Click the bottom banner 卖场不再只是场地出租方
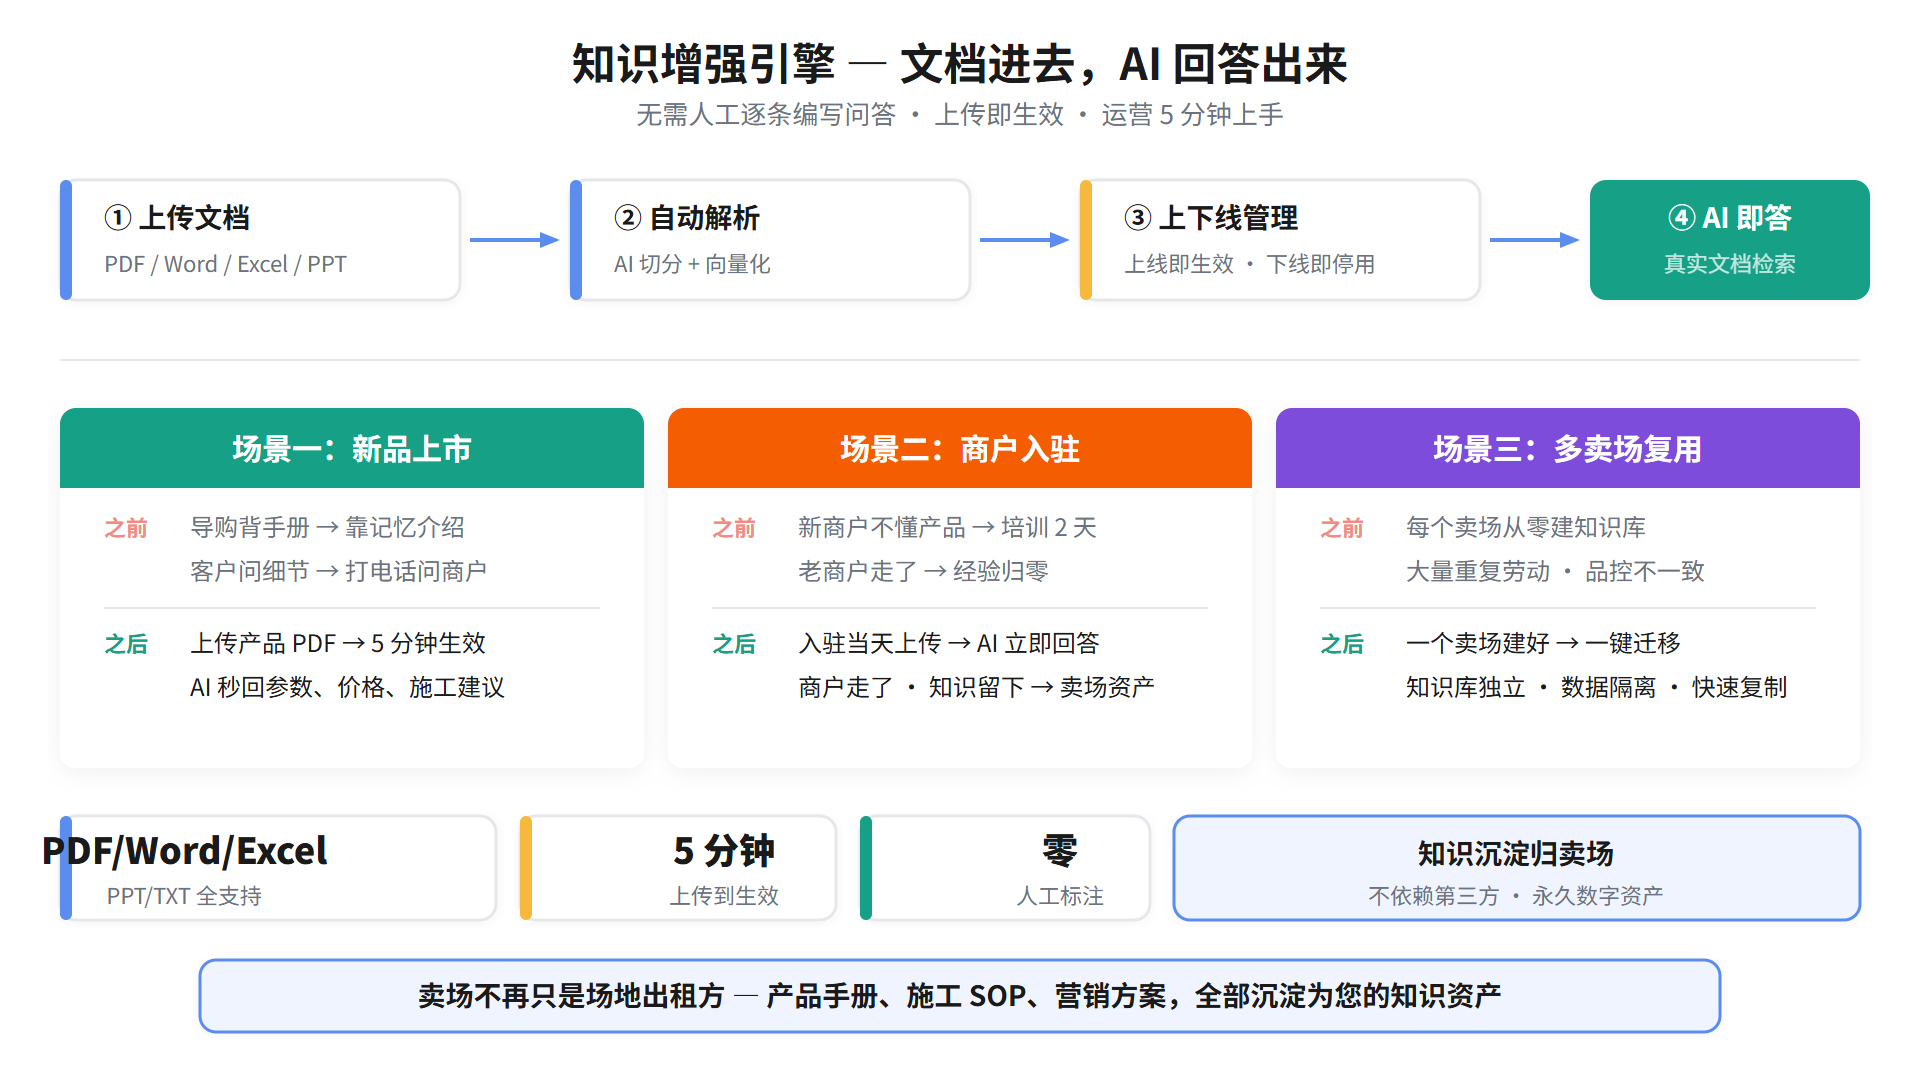Screen dimensions: 1920x1090 pos(571,996)
